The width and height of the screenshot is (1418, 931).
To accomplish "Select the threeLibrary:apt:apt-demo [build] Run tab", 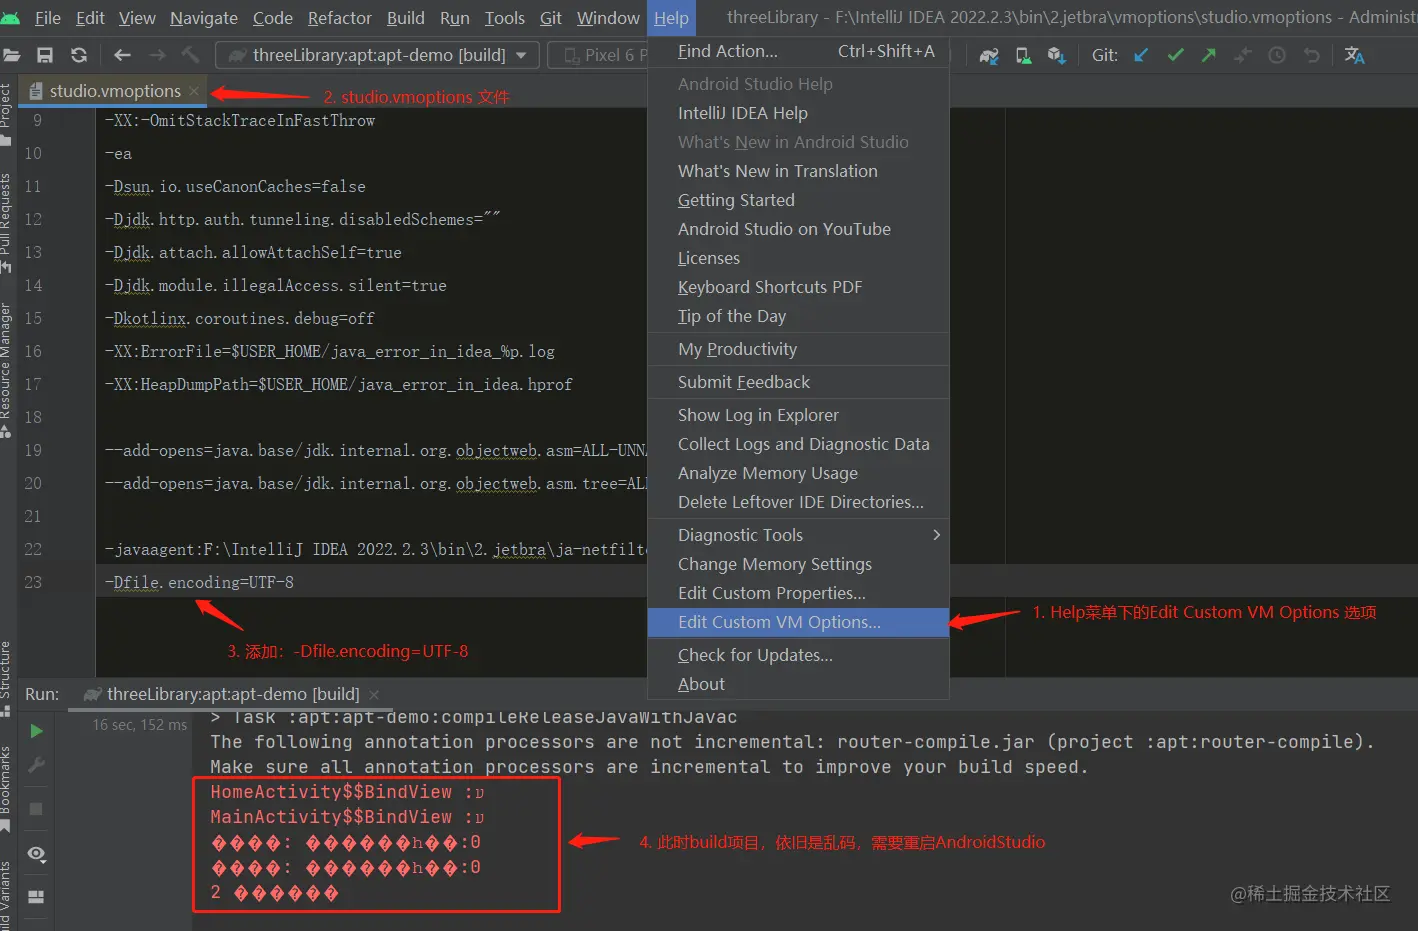I will point(232,694).
